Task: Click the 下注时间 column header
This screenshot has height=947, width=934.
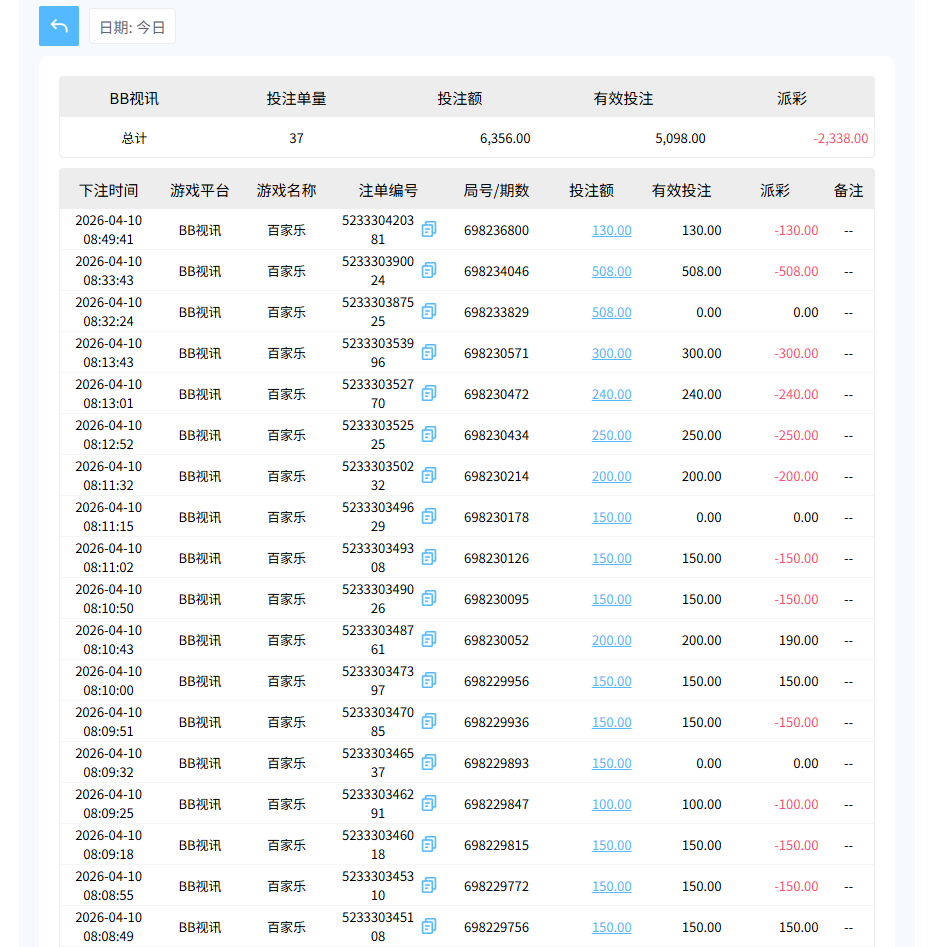Action: [110, 189]
